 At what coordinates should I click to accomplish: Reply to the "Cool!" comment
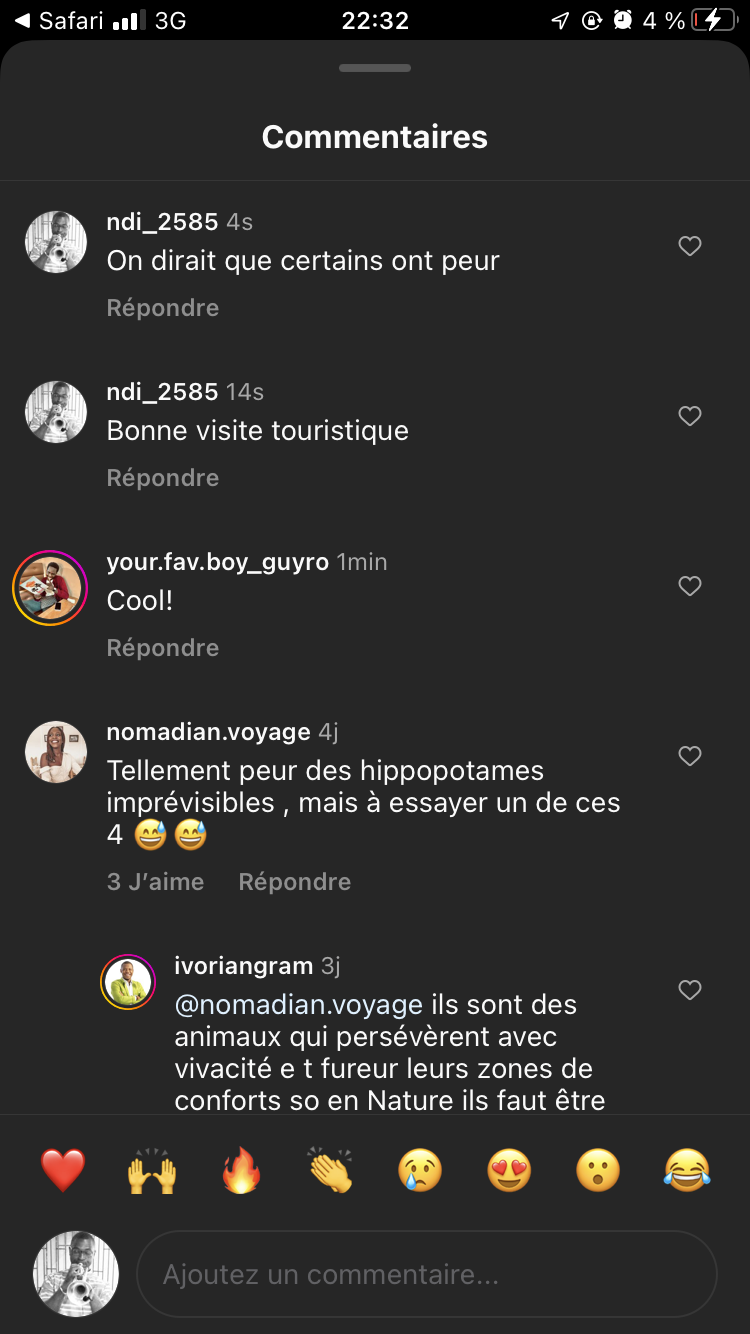coord(163,648)
